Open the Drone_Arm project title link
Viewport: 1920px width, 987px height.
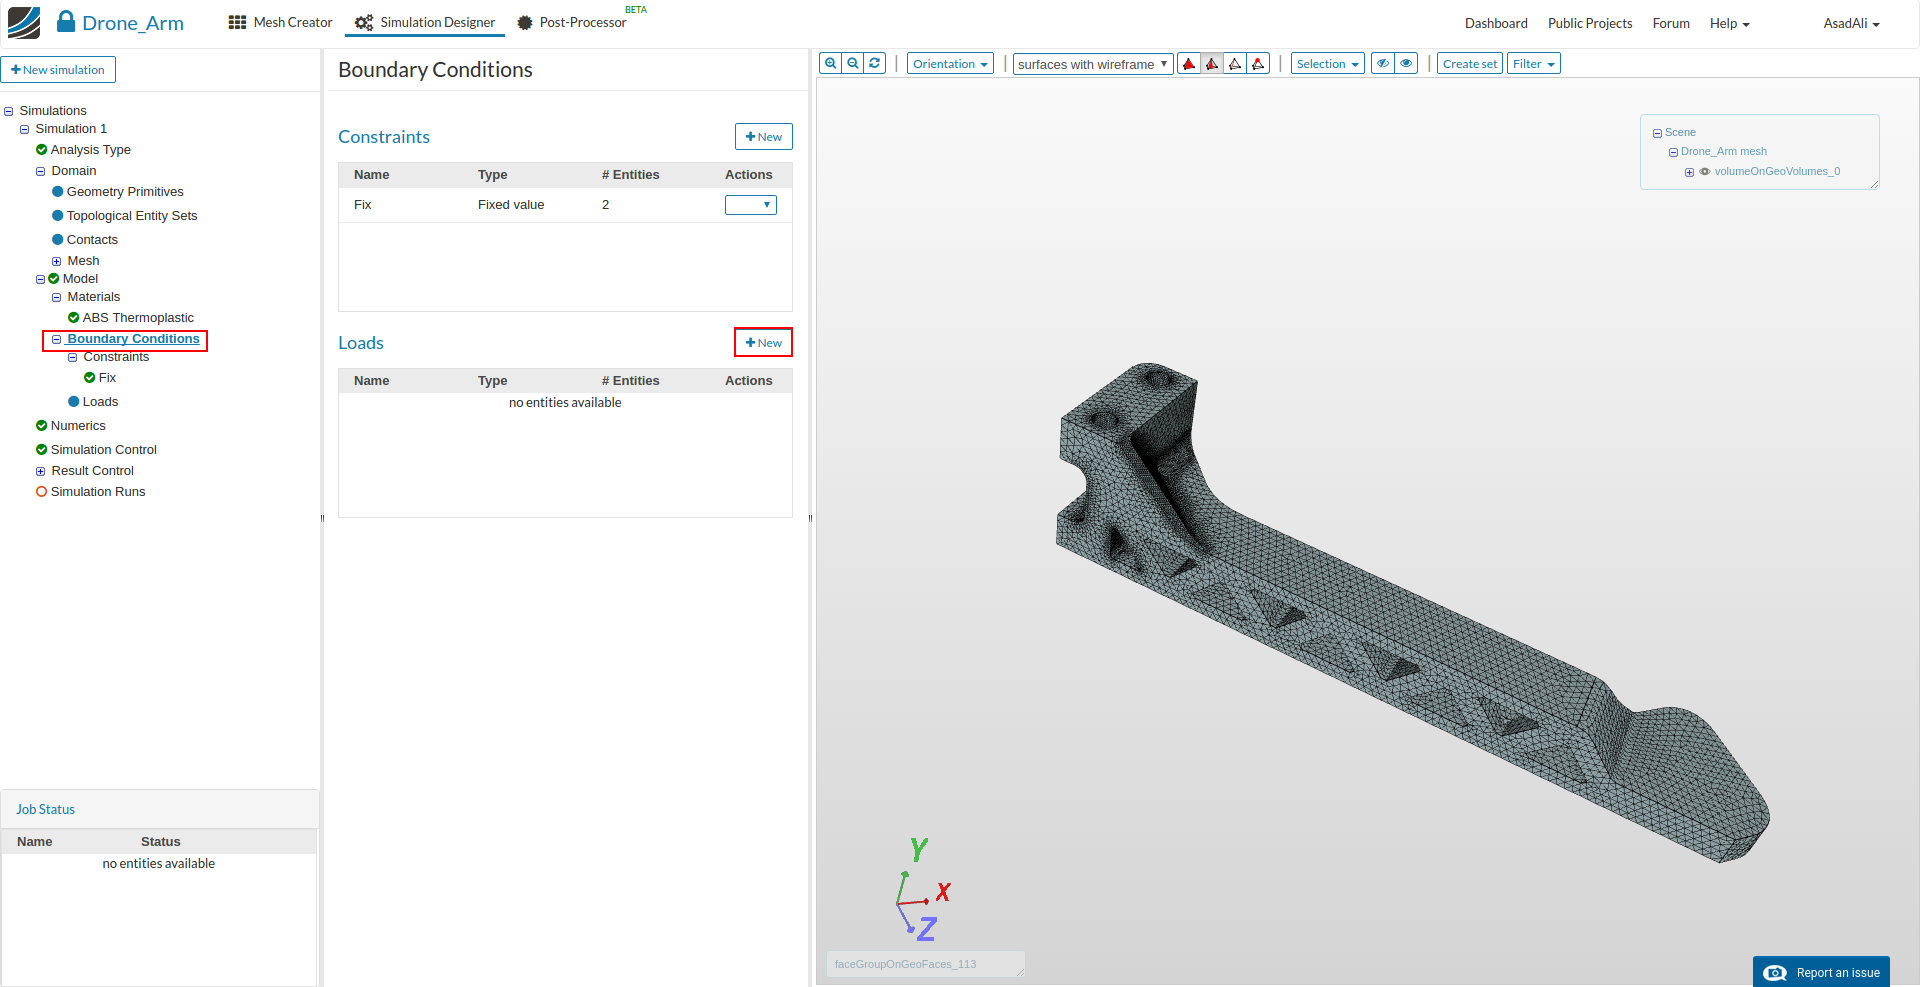[133, 23]
